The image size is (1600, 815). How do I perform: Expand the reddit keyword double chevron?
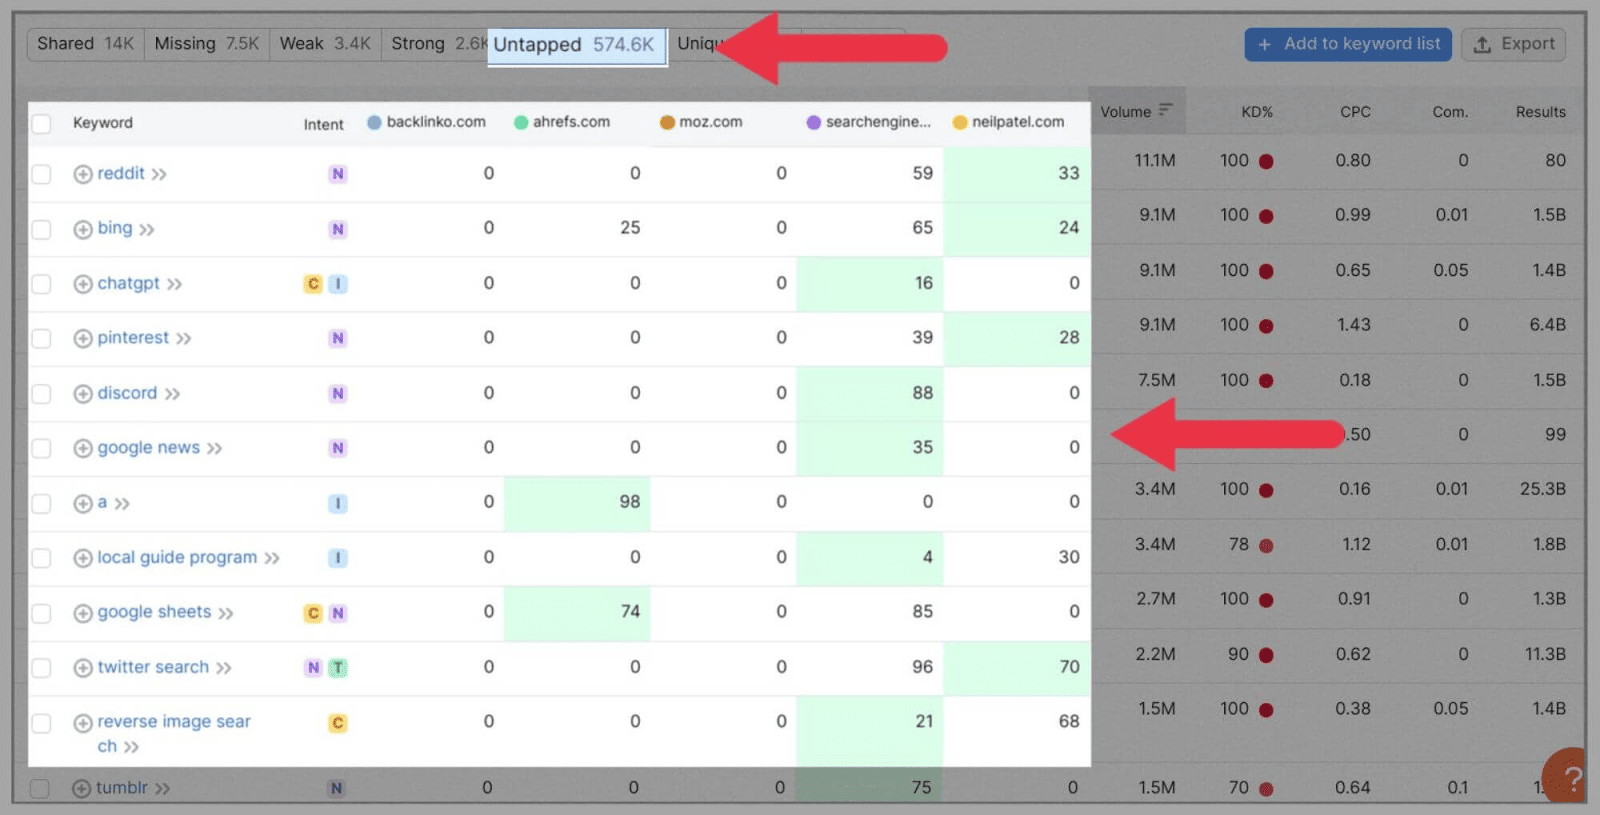159,175
